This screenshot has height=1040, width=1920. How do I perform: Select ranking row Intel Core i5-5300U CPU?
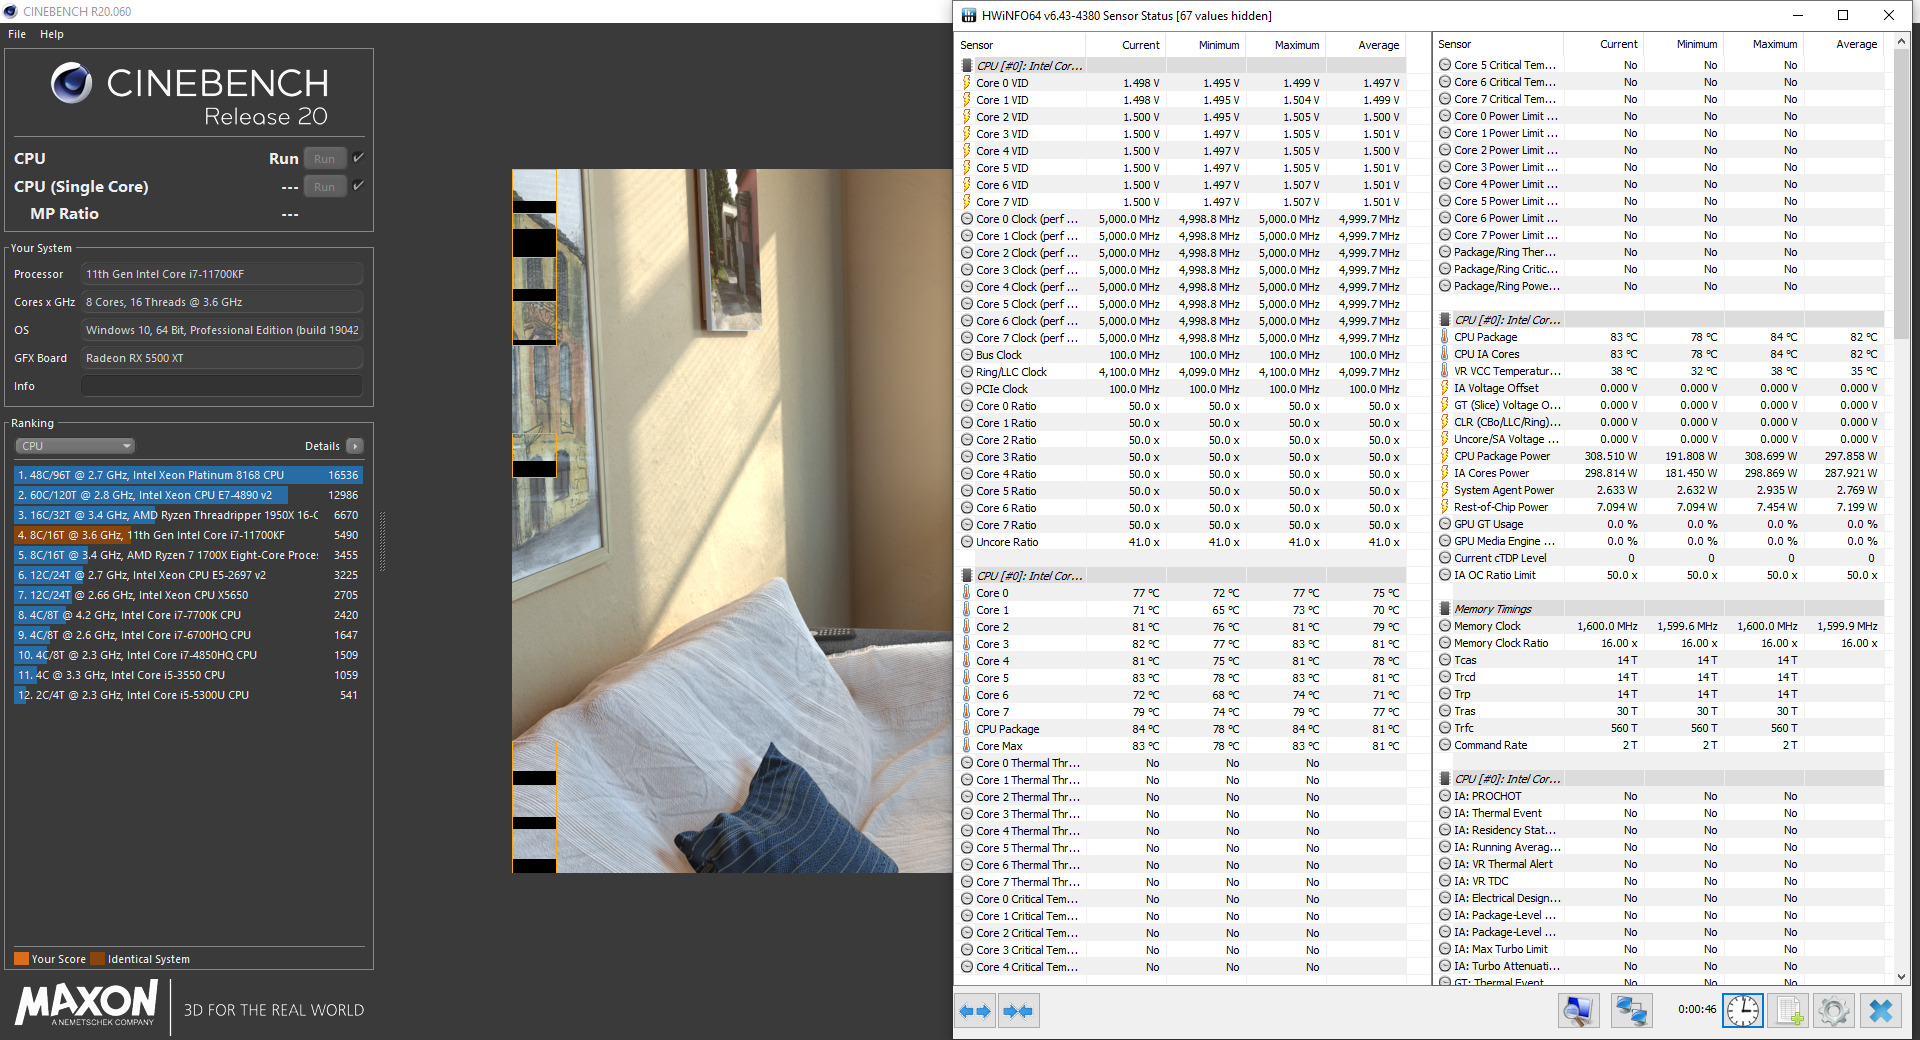pyautogui.click(x=188, y=695)
